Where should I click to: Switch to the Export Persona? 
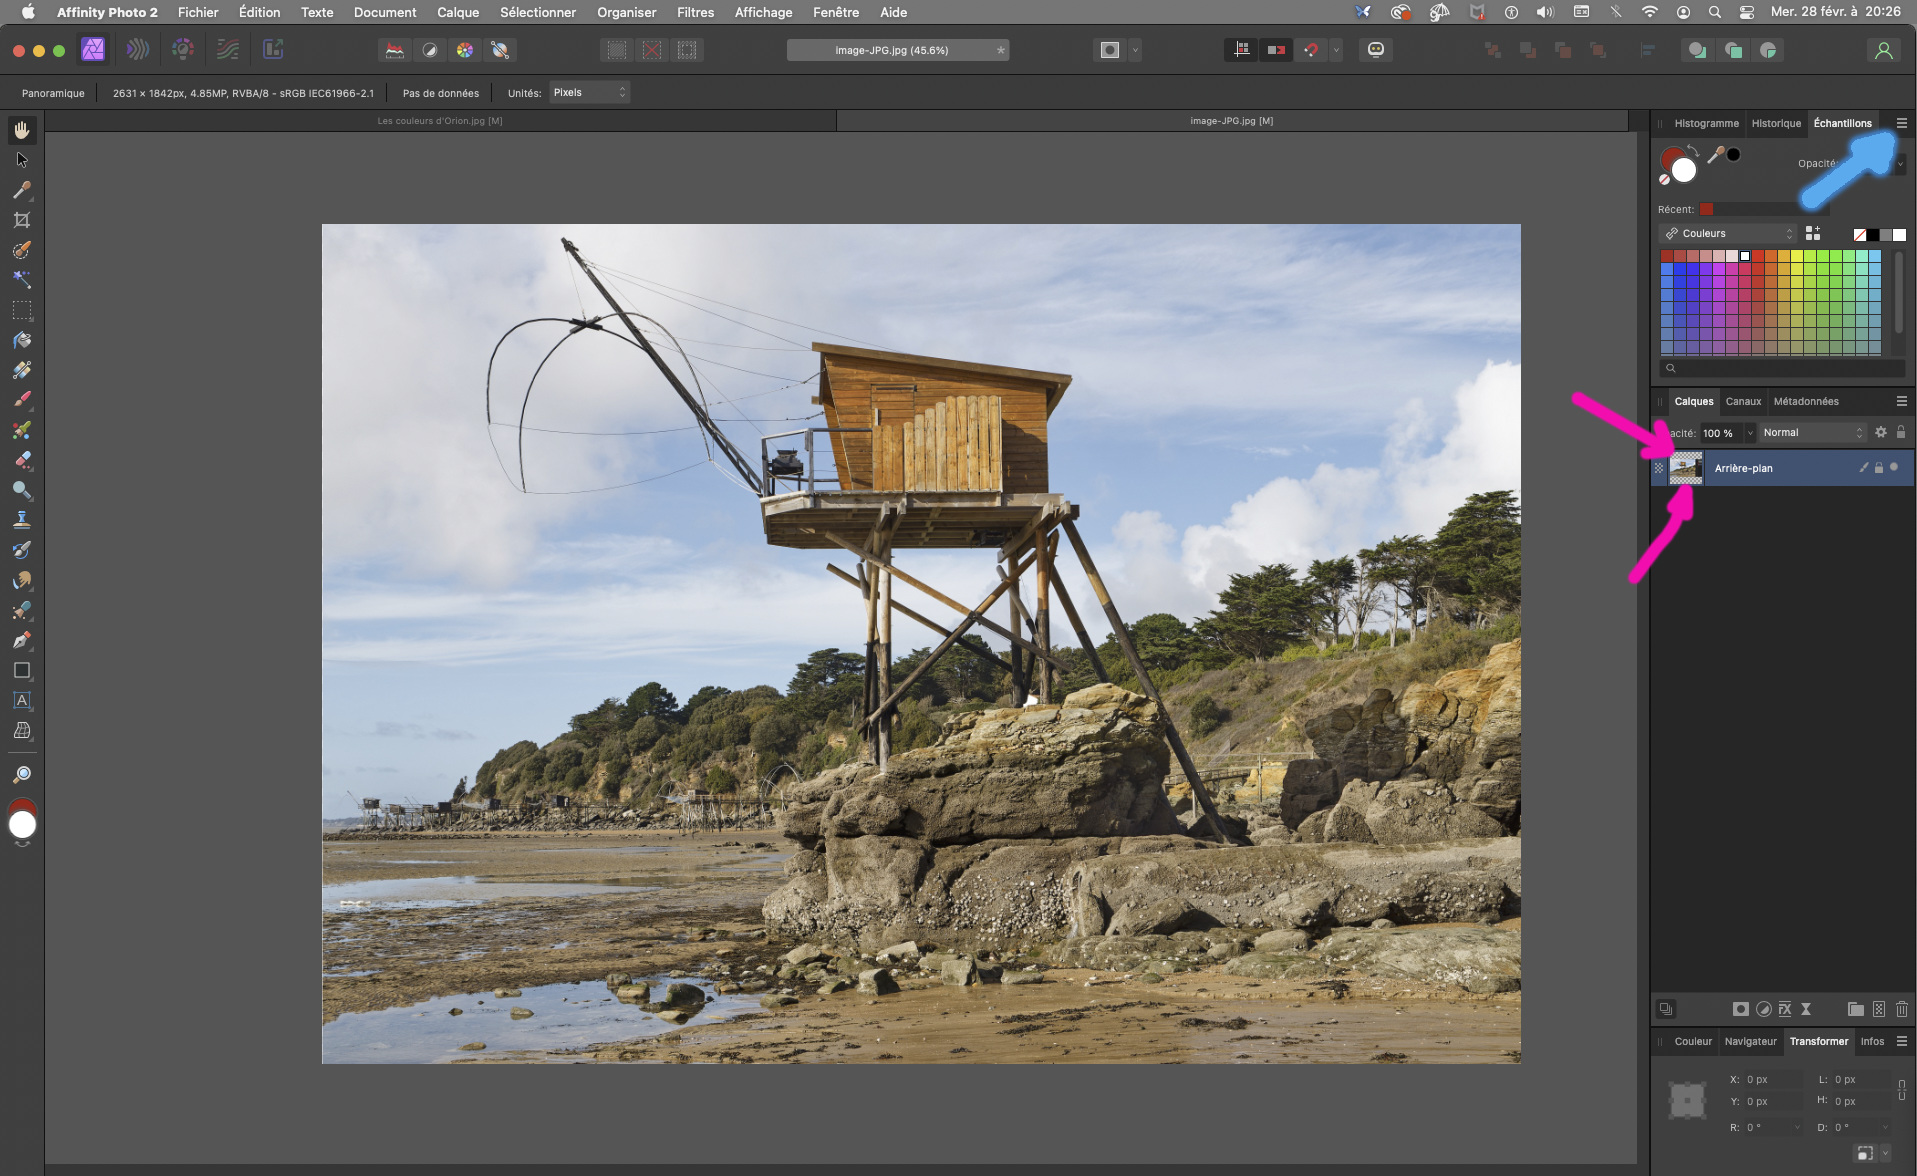(x=273, y=50)
